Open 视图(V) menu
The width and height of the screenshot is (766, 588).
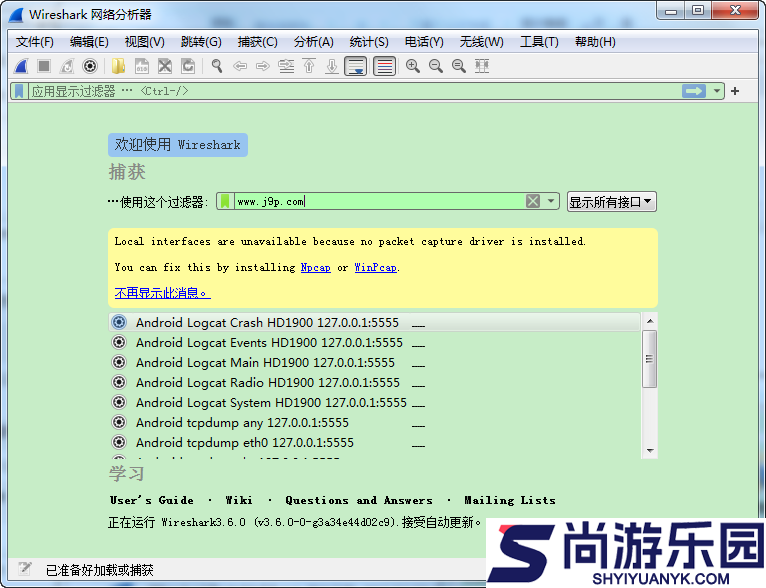point(145,42)
